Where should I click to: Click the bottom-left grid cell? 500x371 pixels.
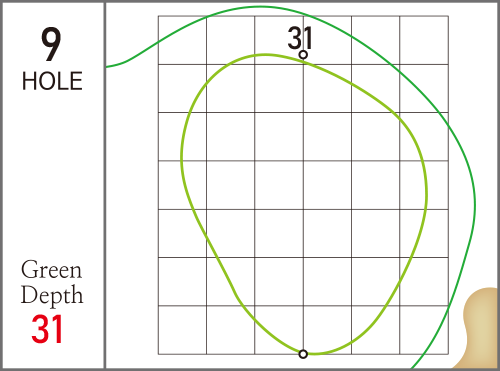182,330
